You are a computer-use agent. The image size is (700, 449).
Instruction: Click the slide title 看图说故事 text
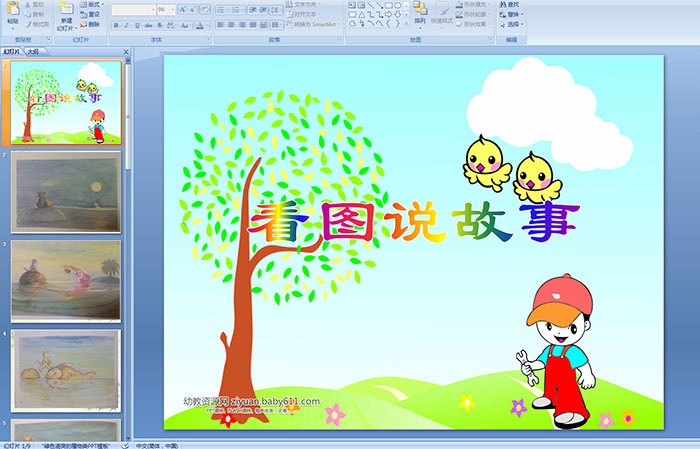pyautogui.click(x=414, y=221)
